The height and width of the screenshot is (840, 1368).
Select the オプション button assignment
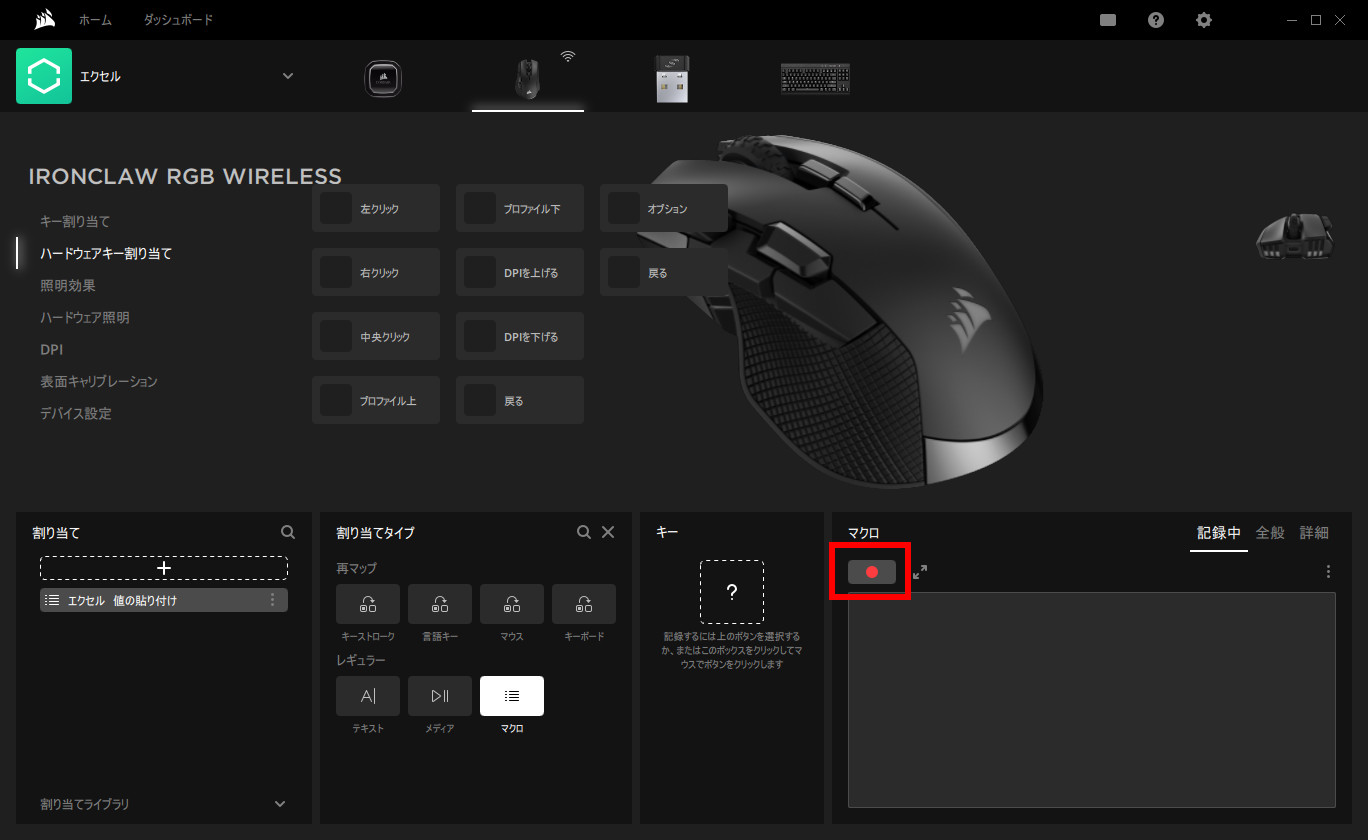point(664,208)
